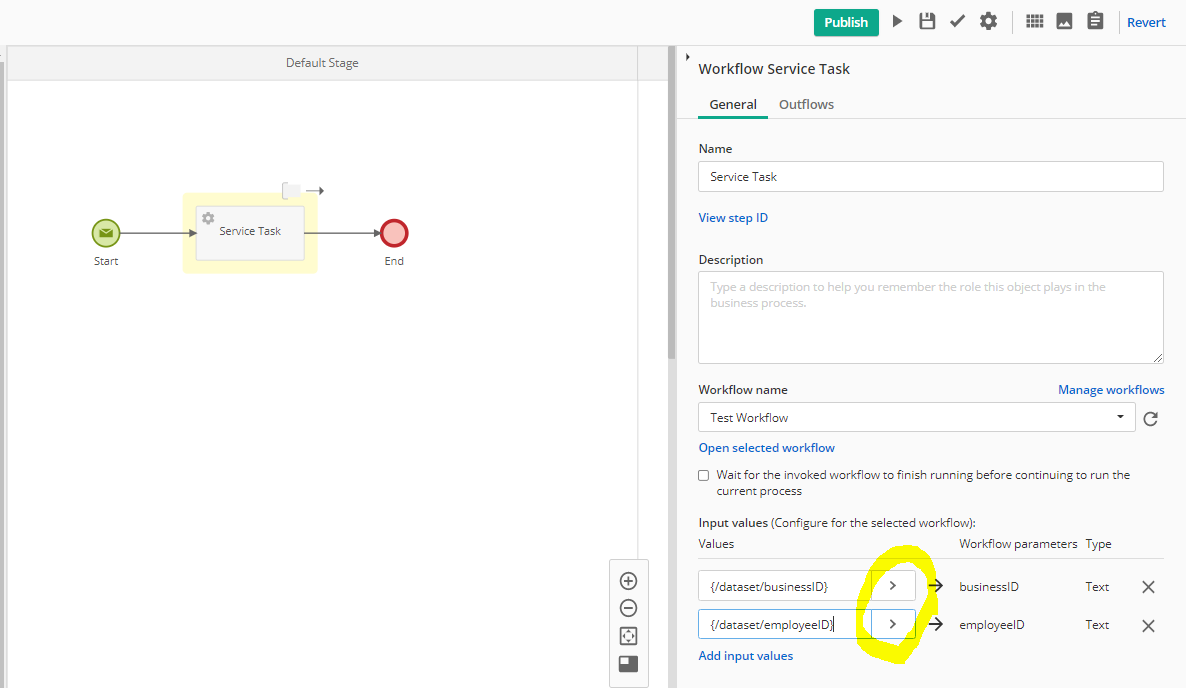The height and width of the screenshot is (688, 1186).
Task: Click the clipboard icon in toolbar
Action: pyautogui.click(x=1095, y=21)
